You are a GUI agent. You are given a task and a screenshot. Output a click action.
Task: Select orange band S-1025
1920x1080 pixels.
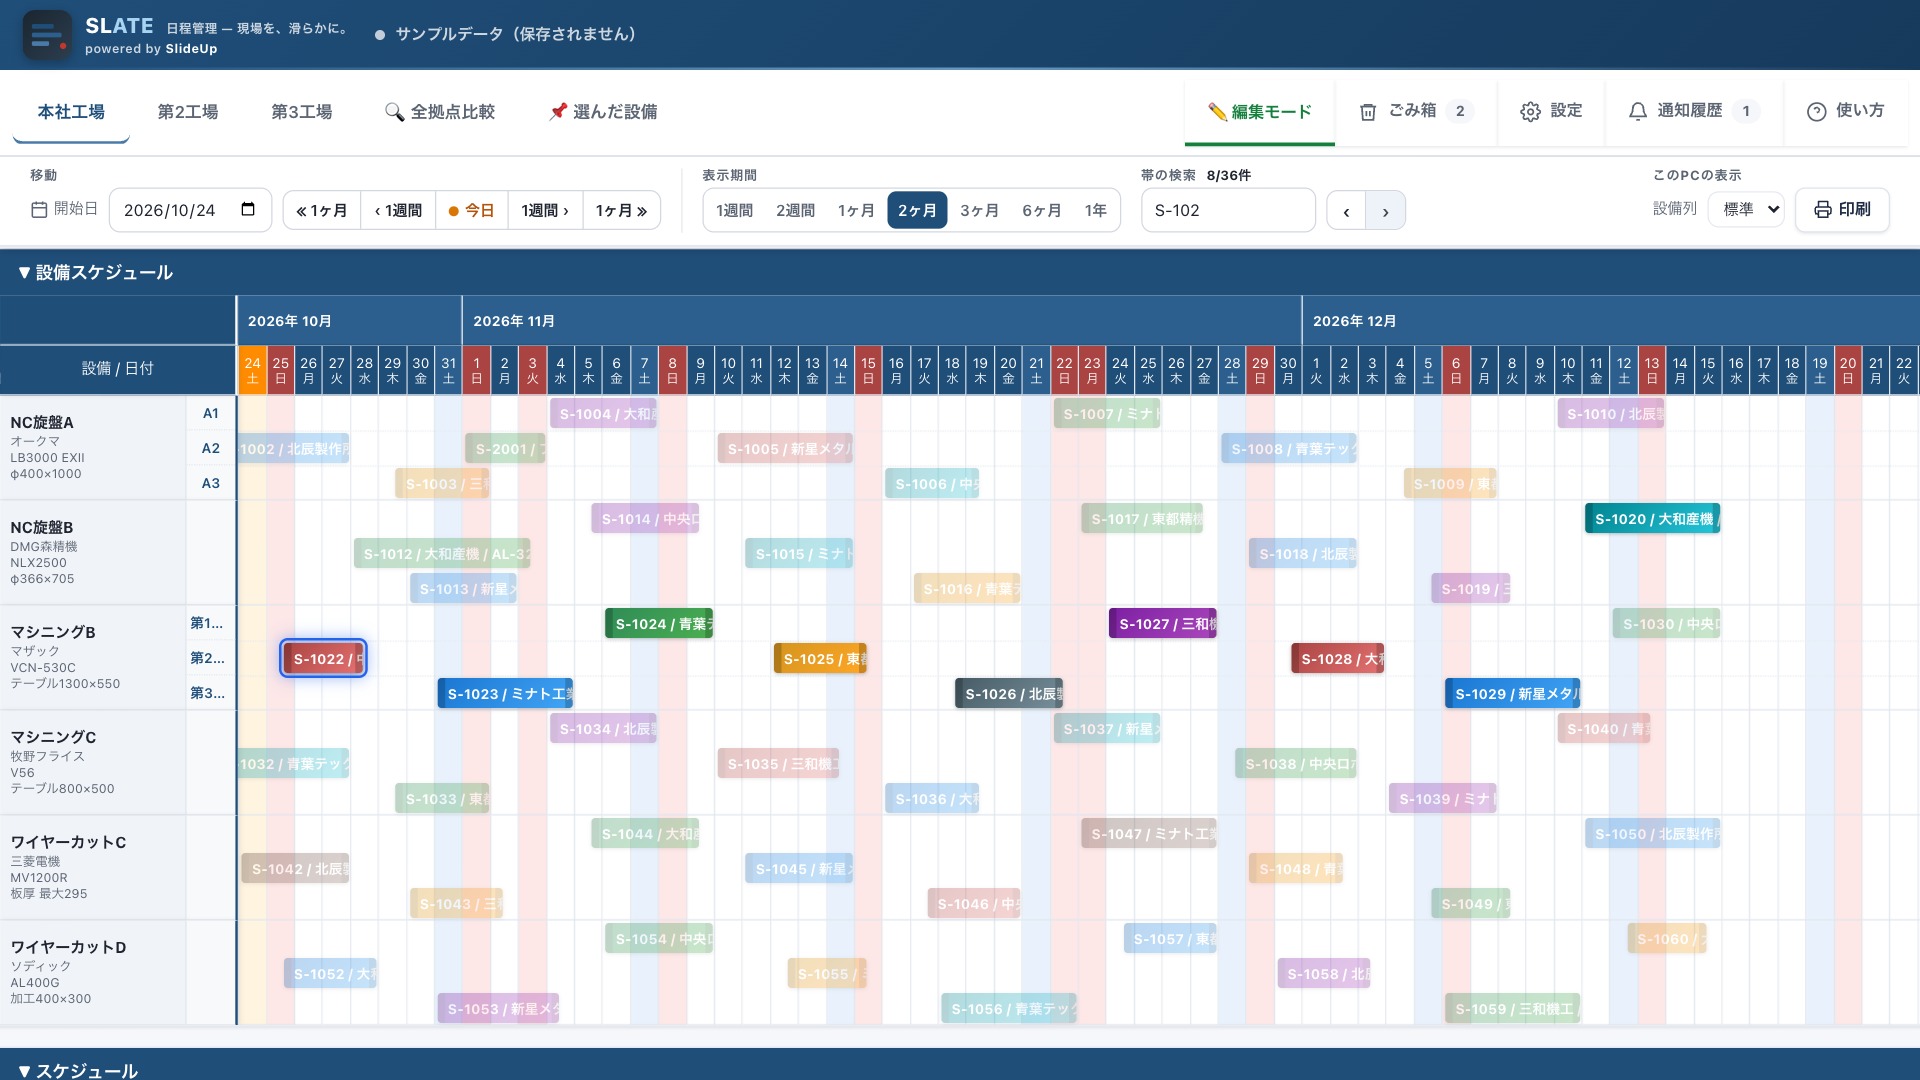click(x=820, y=659)
